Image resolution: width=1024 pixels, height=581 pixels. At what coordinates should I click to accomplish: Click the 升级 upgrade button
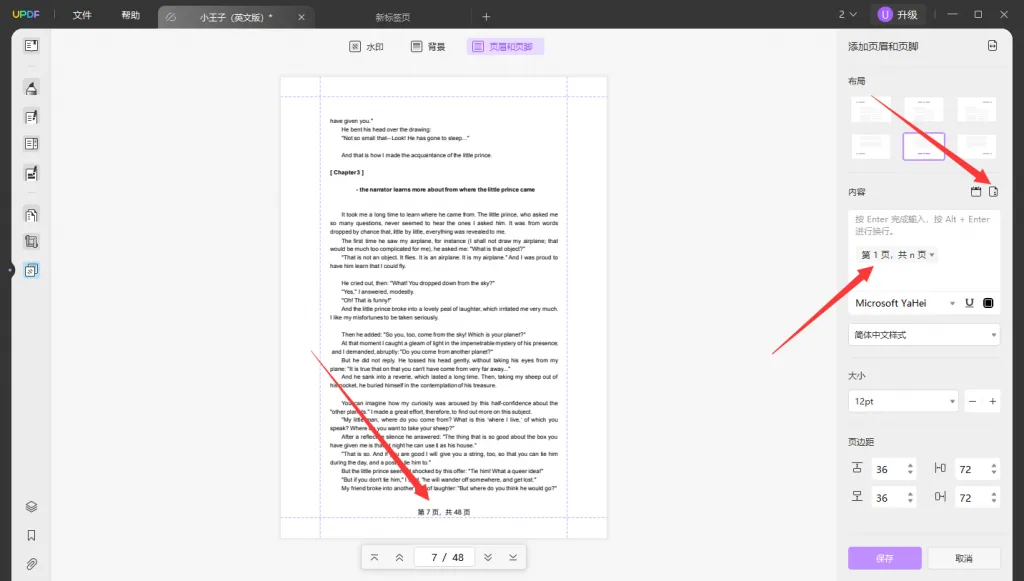click(x=899, y=14)
